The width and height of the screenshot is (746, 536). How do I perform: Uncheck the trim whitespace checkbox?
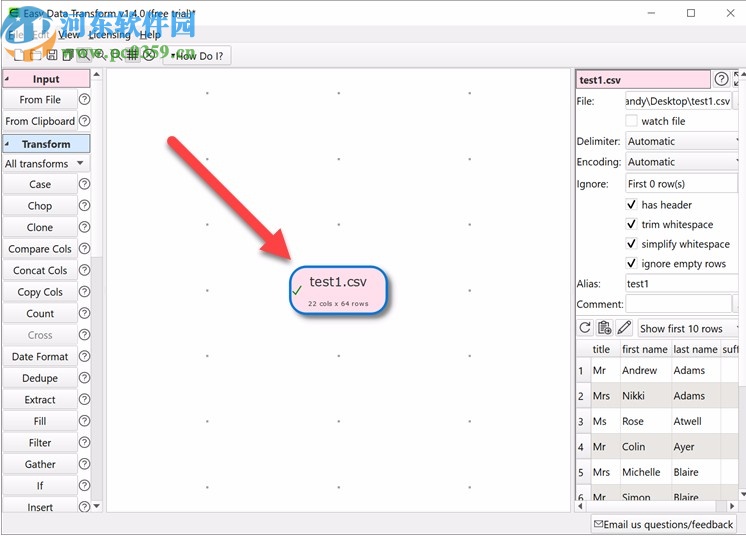(x=631, y=224)
